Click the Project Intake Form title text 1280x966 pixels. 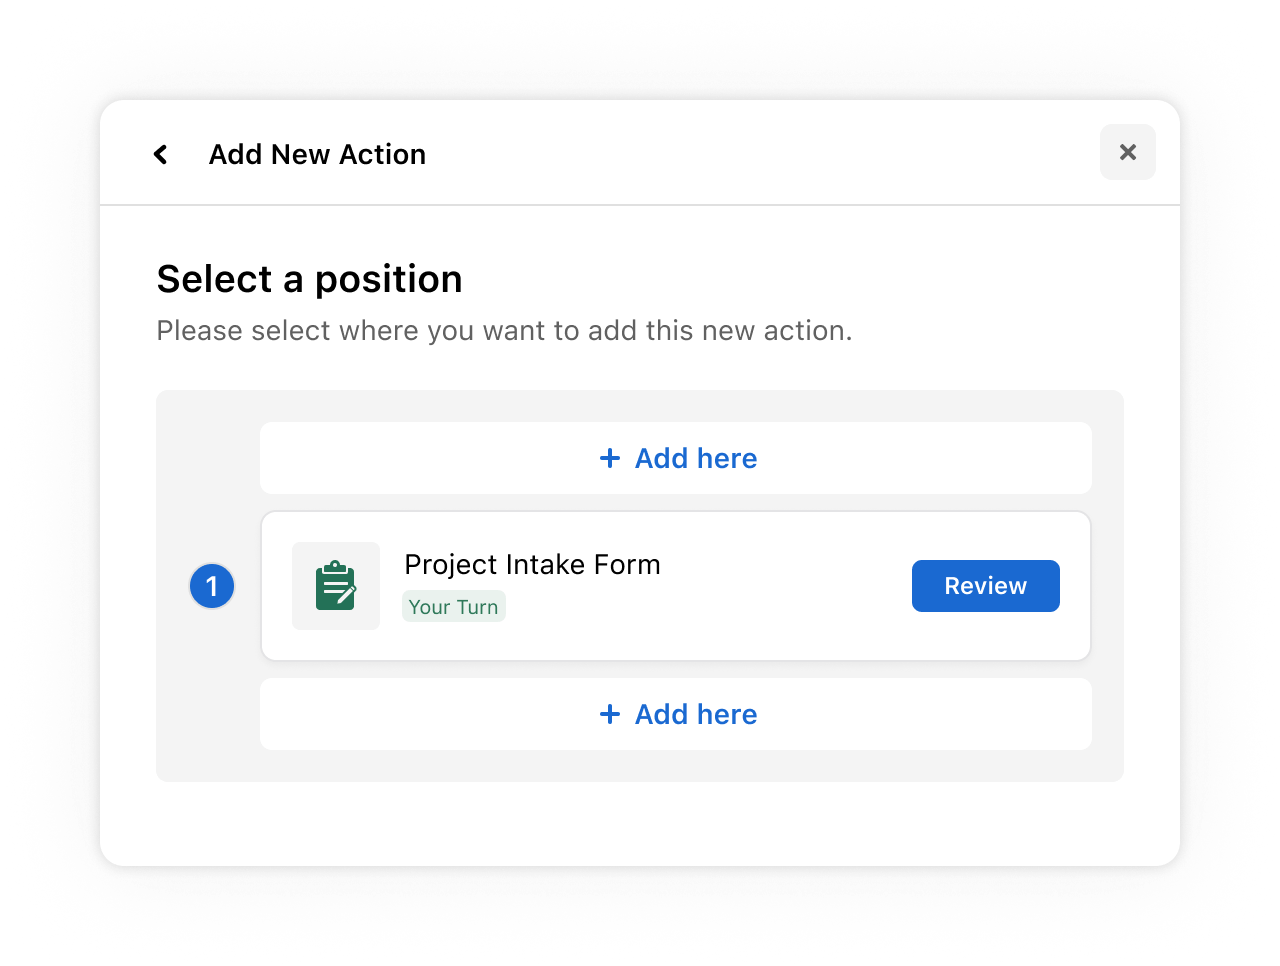(532, 564)
